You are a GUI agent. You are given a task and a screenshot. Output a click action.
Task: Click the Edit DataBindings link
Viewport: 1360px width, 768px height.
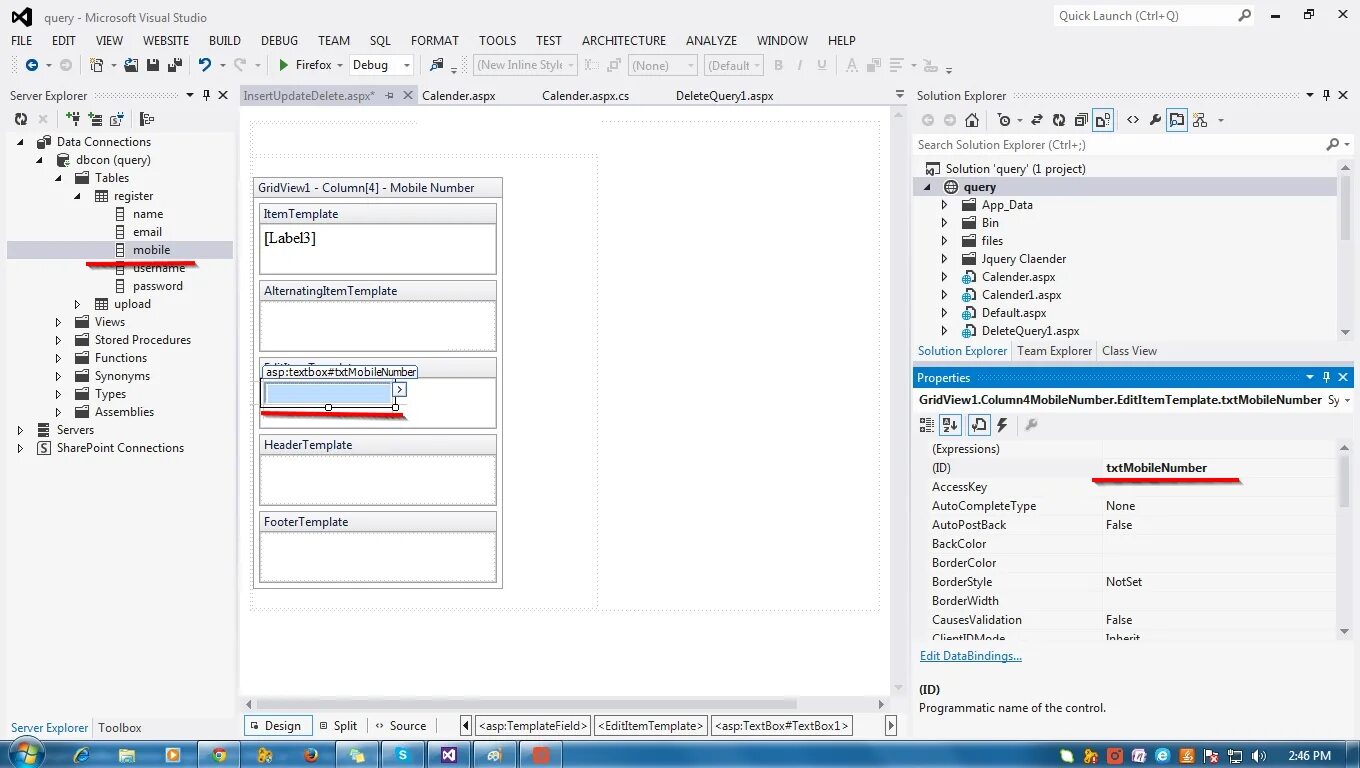(971, 656)
